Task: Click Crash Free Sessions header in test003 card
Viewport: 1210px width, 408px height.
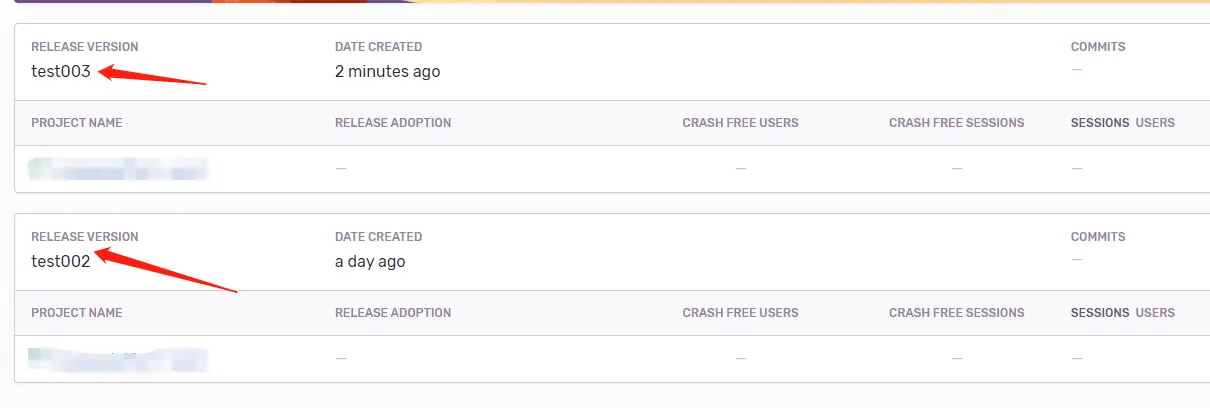Action: click(956, 123)
